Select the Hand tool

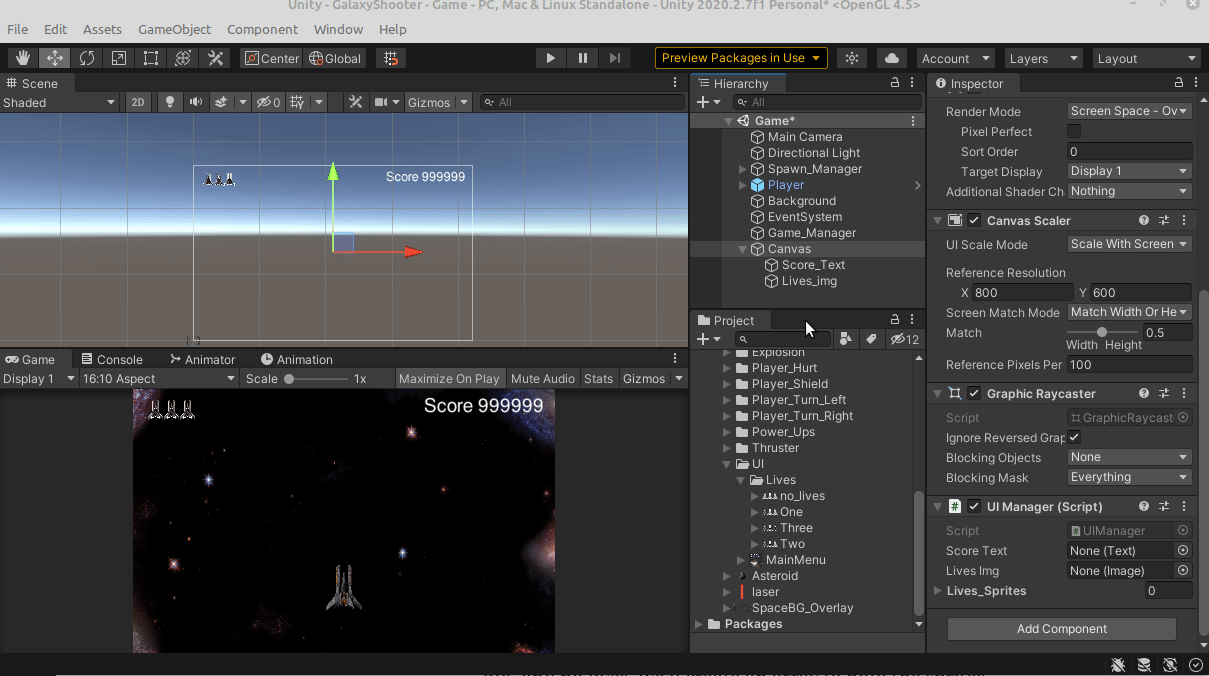point(23,58)
